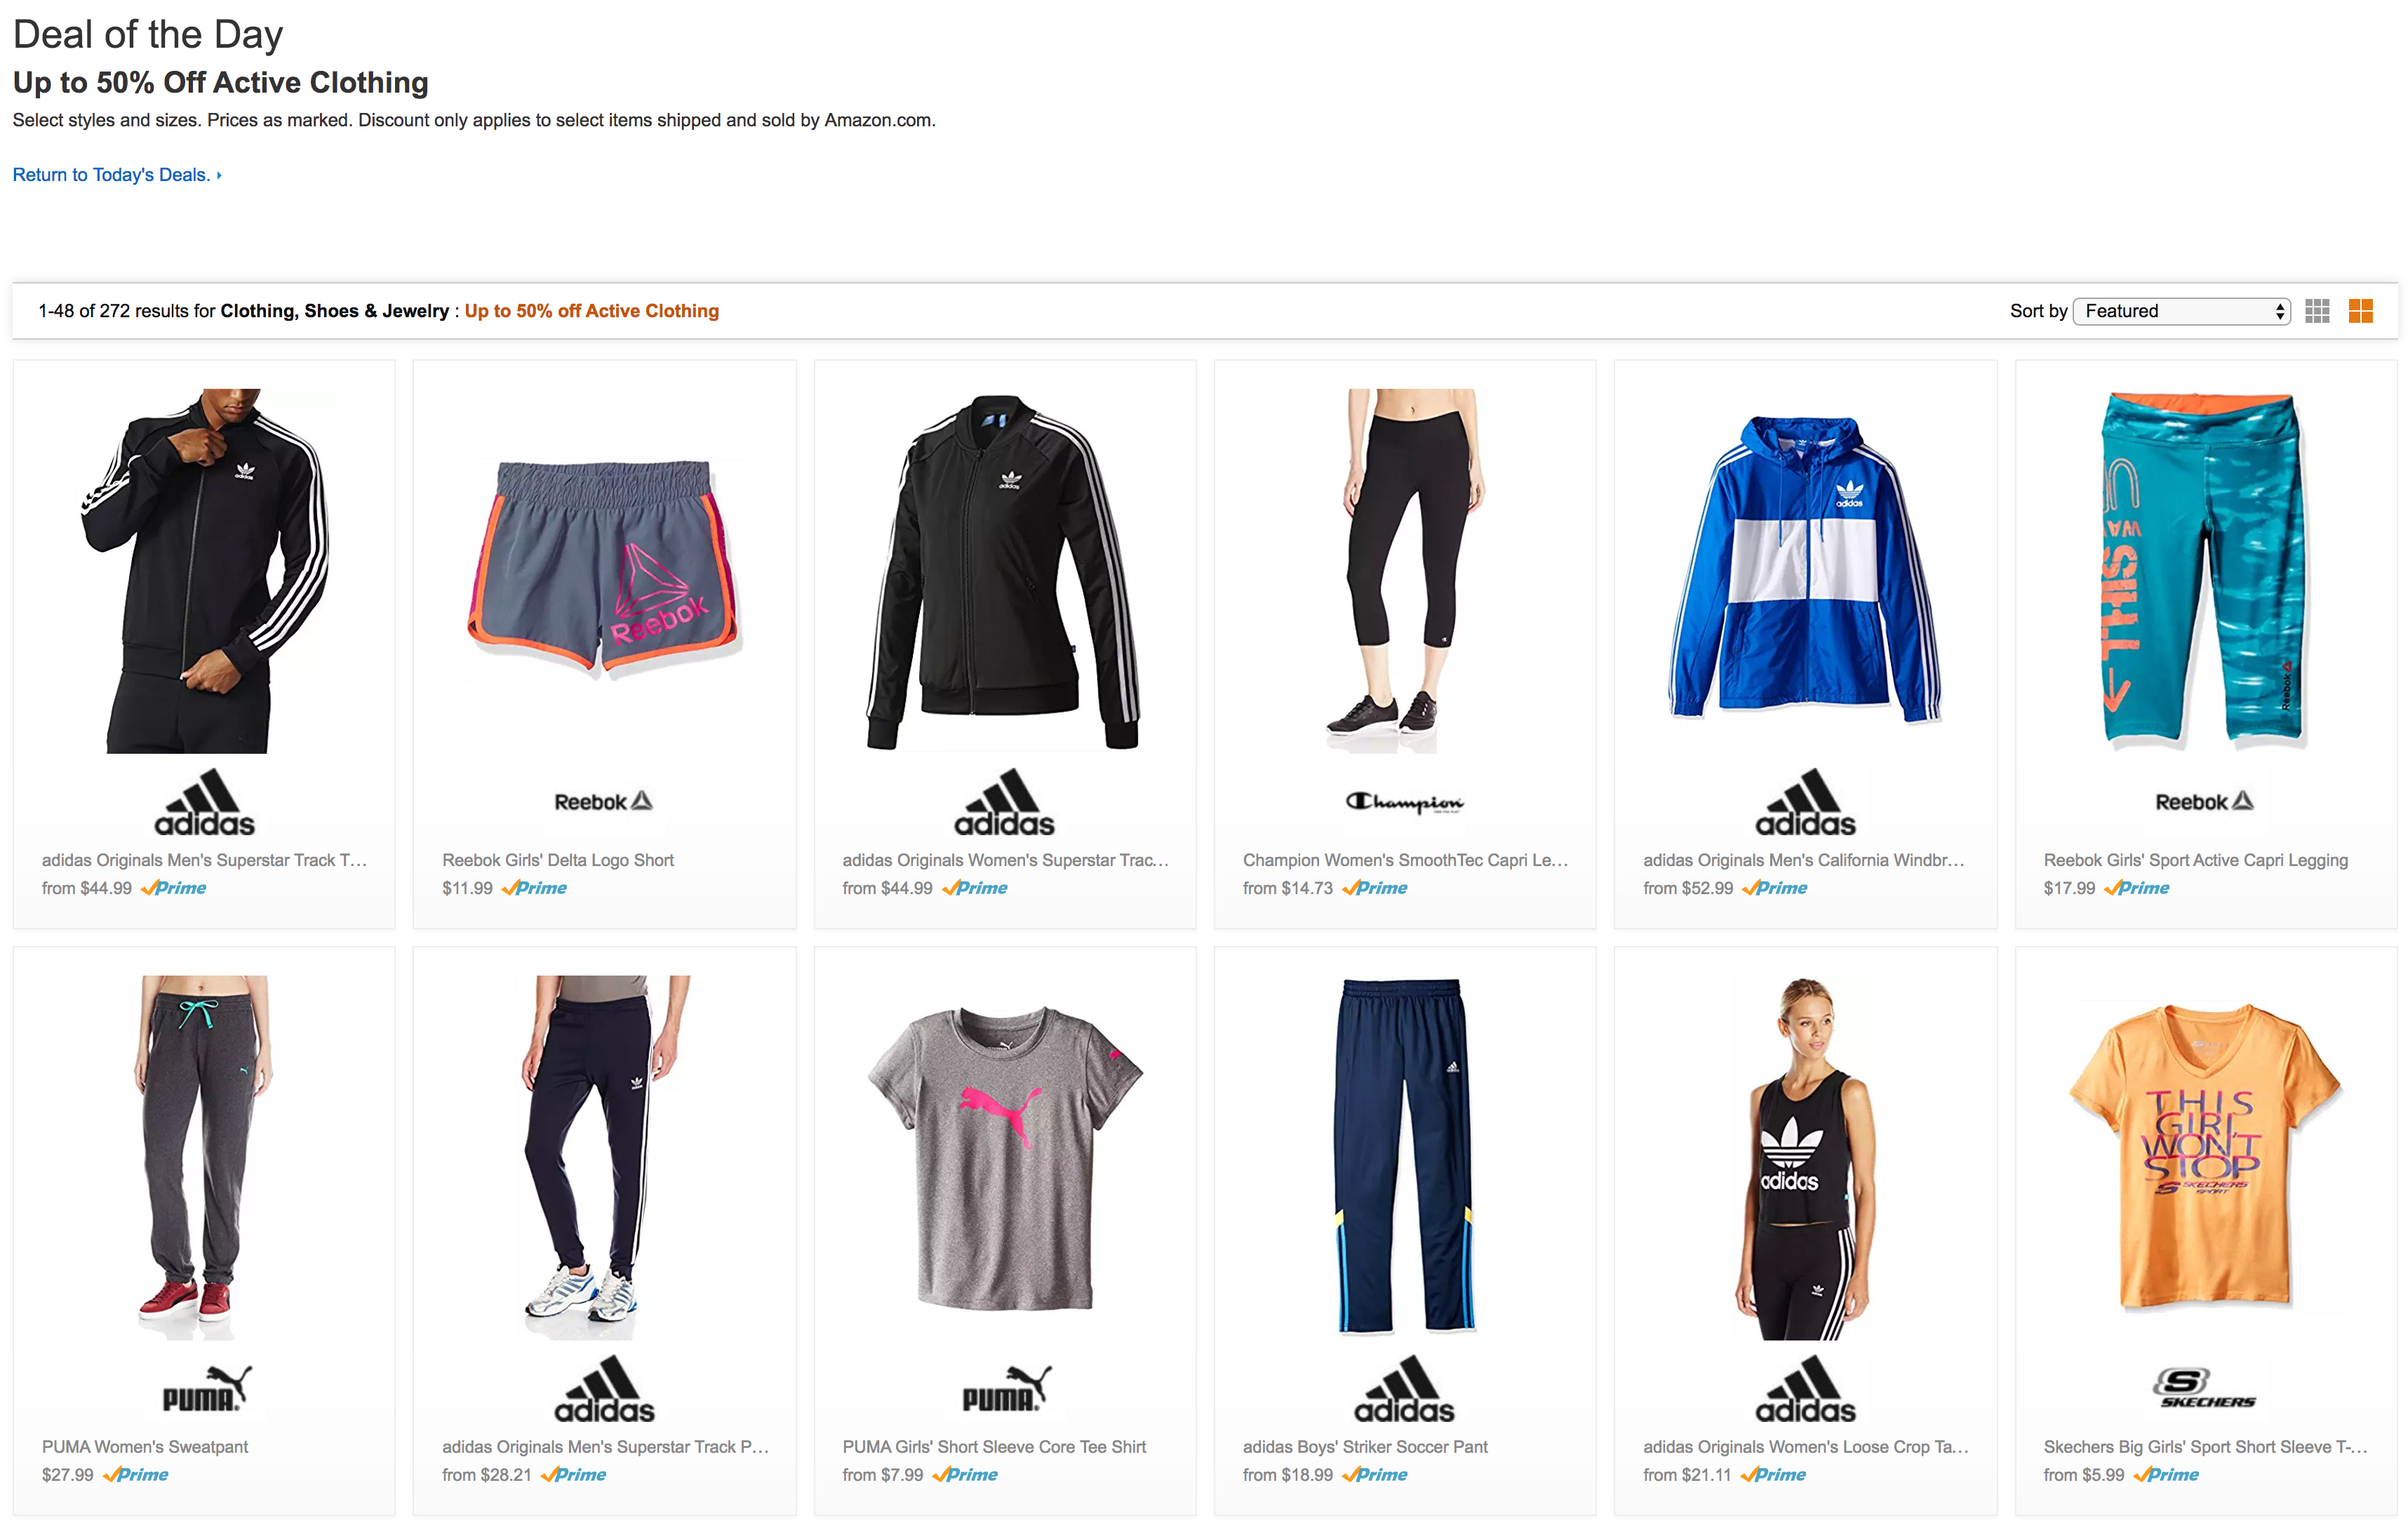Click the Skechers logo under orange tee
Image resolution: width=2408 pixels, height=1530 pixels.
pyautogui.click(x=2206, y=1388)
